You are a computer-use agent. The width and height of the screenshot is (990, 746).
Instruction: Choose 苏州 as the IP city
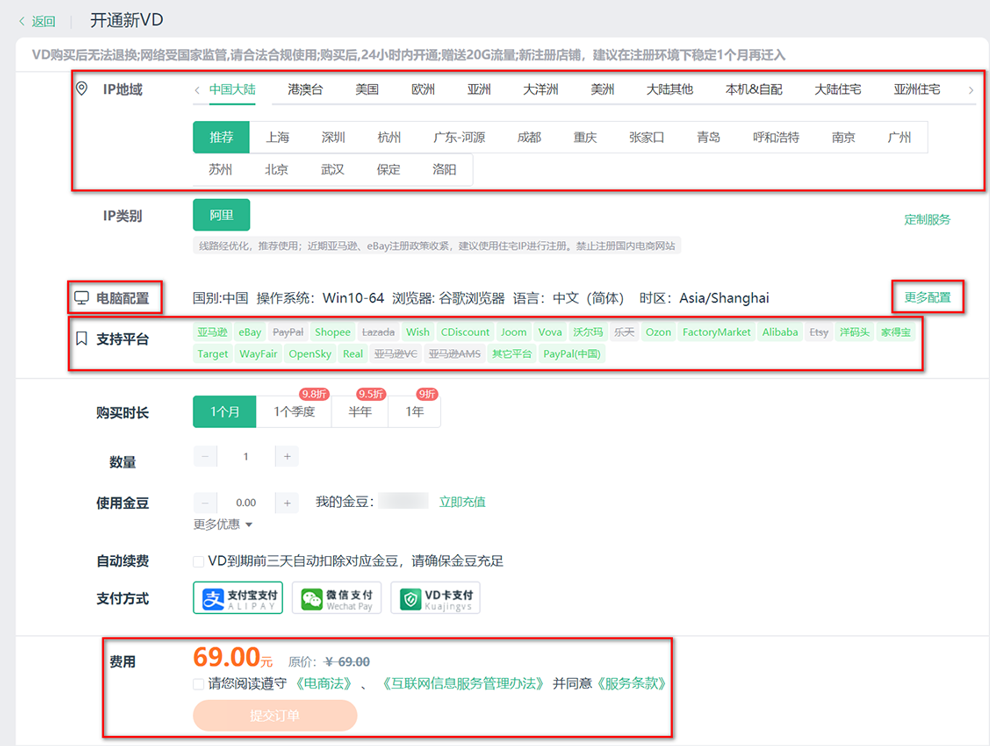click(220, 169)
